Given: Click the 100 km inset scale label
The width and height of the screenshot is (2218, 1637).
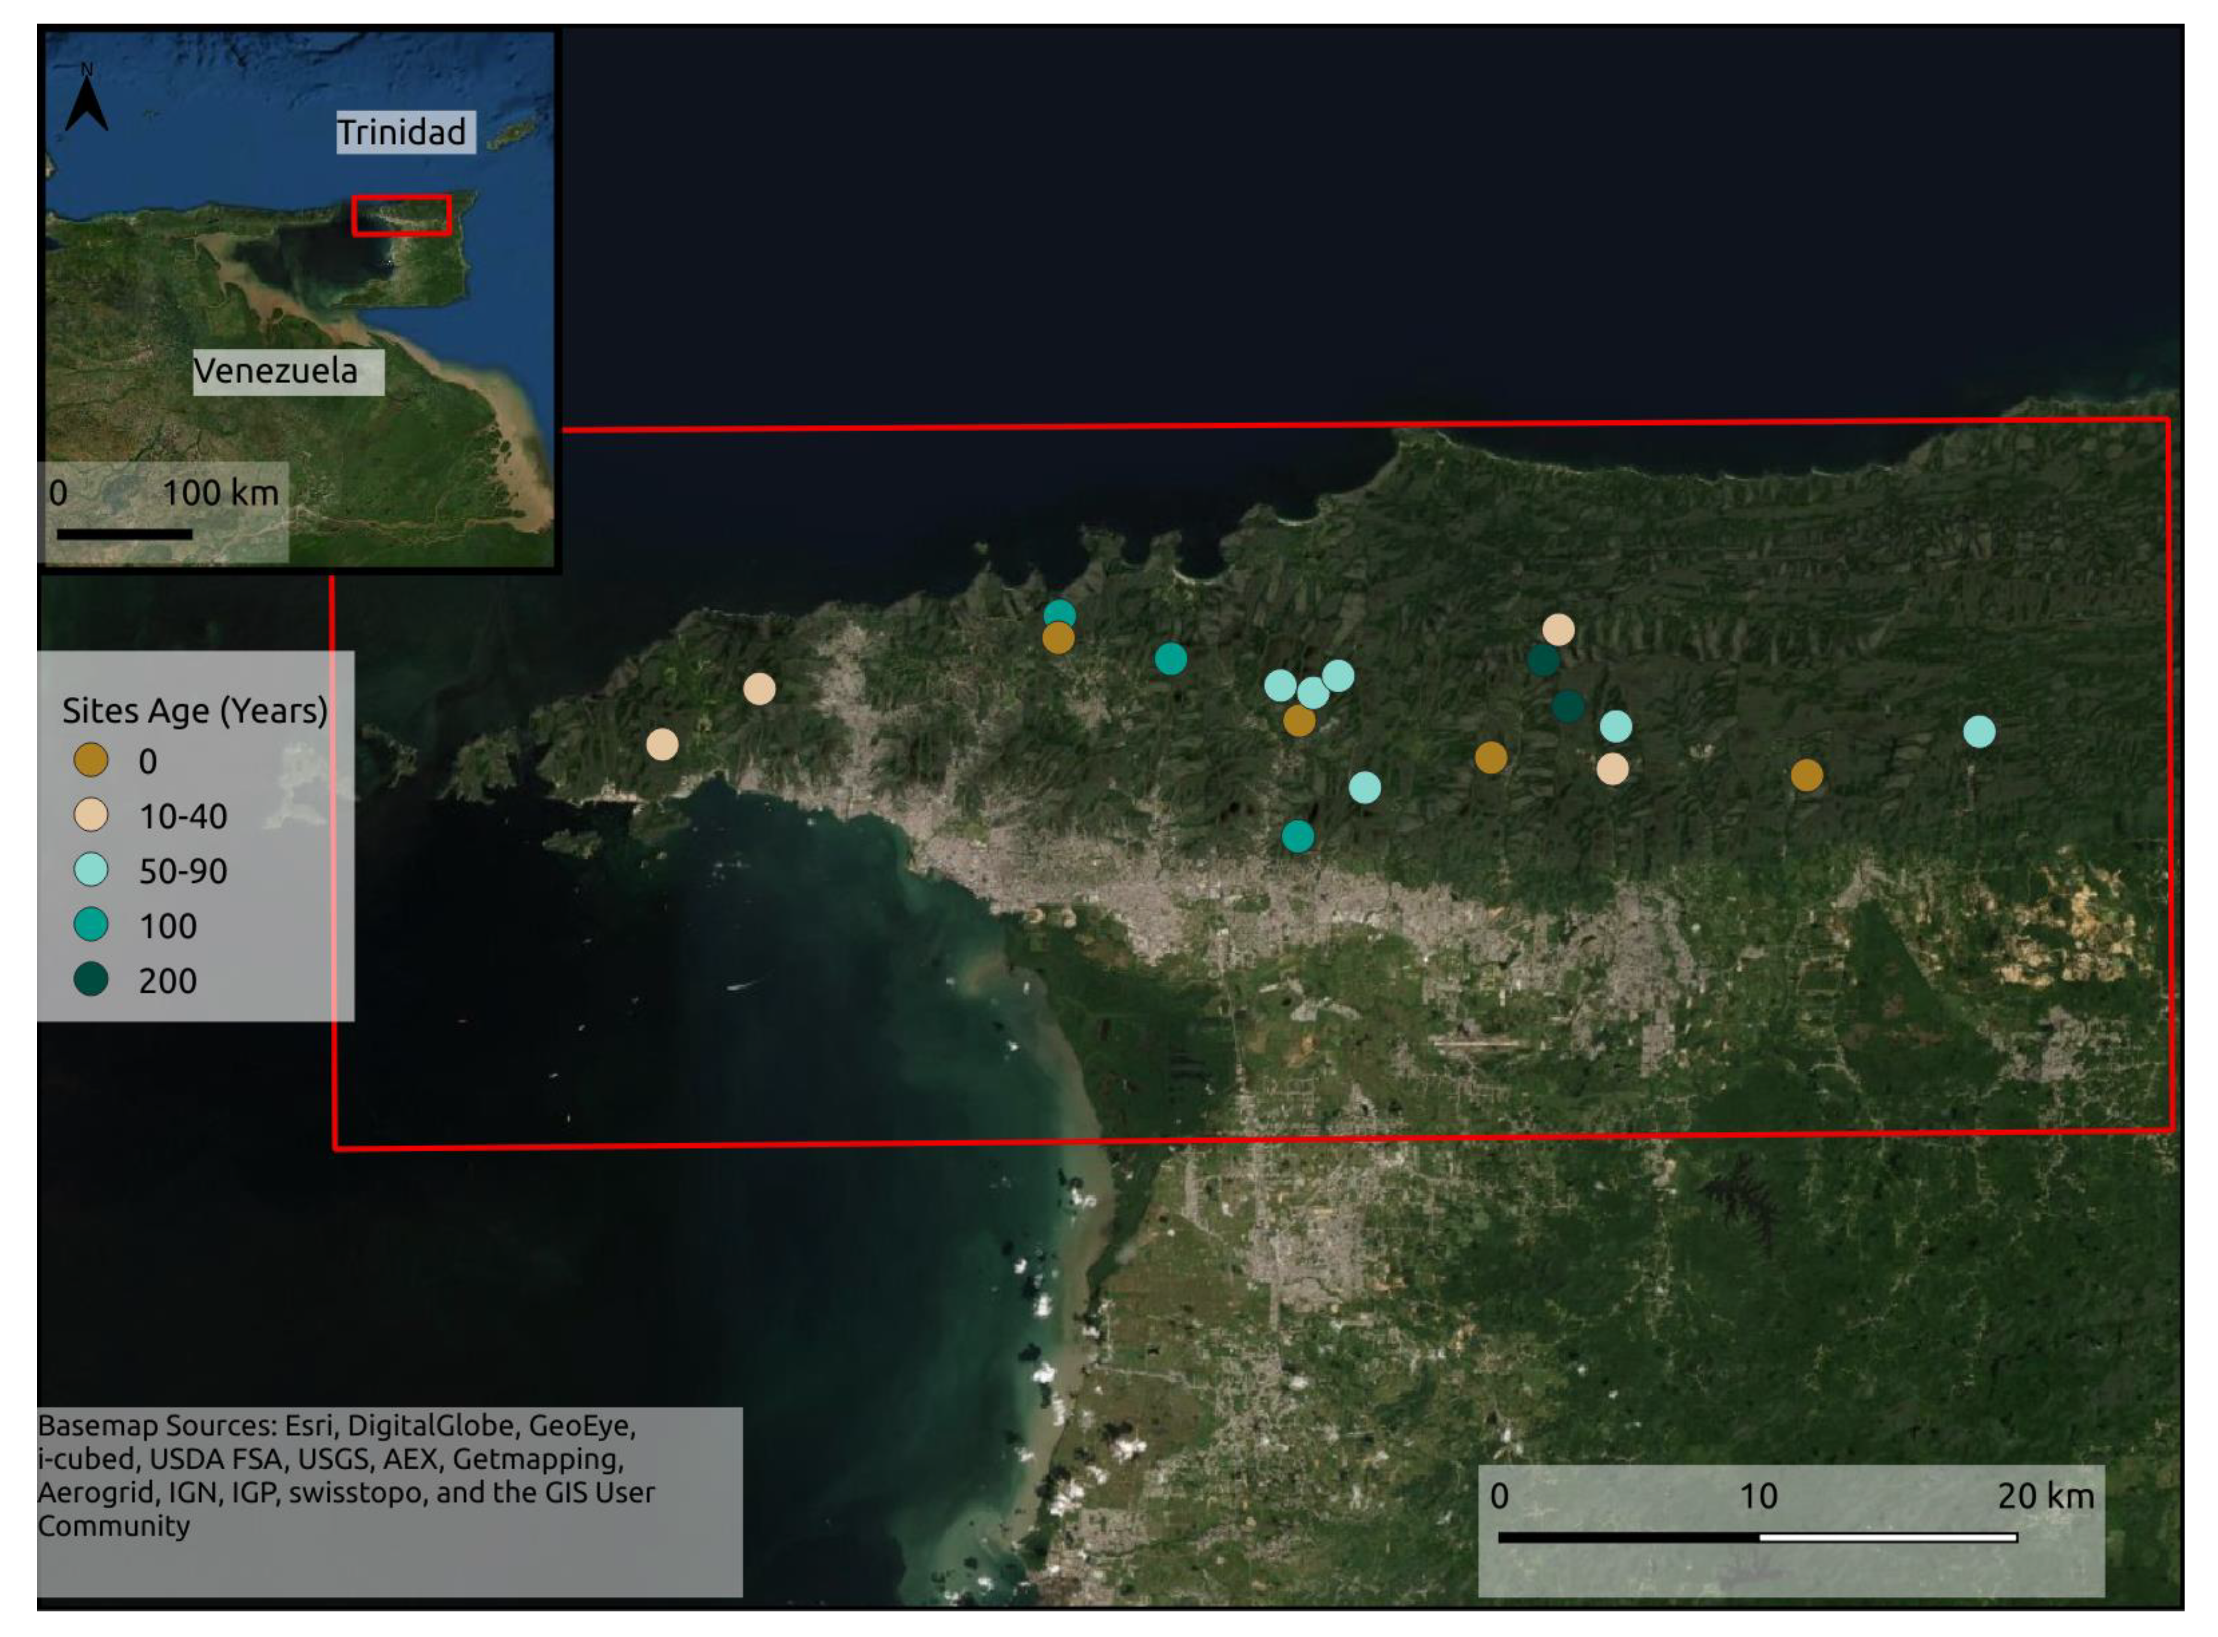Looking at the screenshot, I should pyautogui.click(x=220, y=493).
